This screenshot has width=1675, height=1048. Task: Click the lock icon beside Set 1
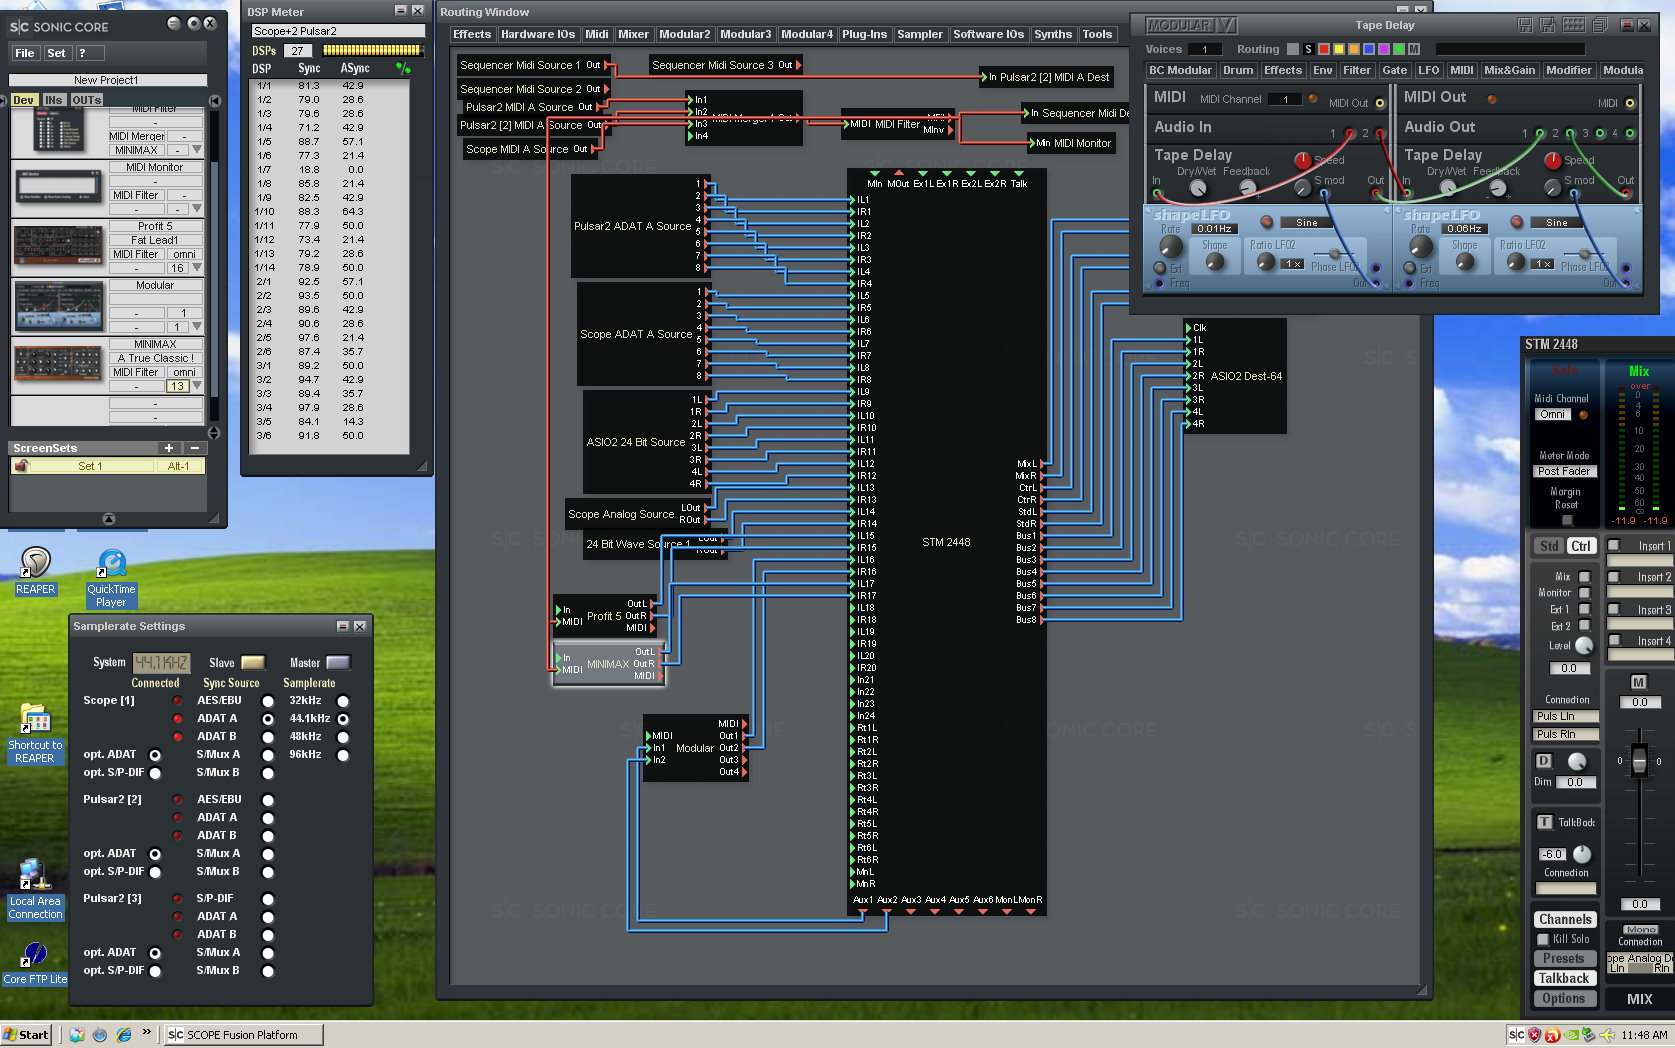point(21,466)
